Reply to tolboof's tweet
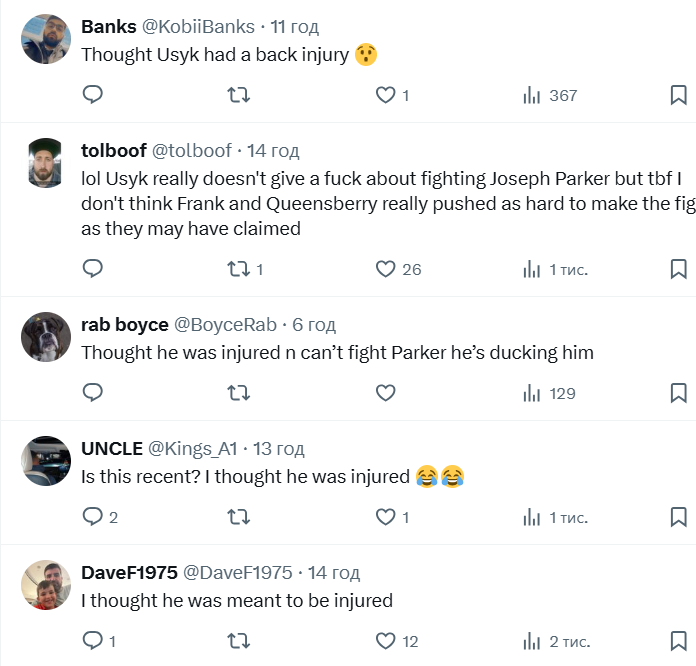The image size is (696, 666). tap(92, 269)
